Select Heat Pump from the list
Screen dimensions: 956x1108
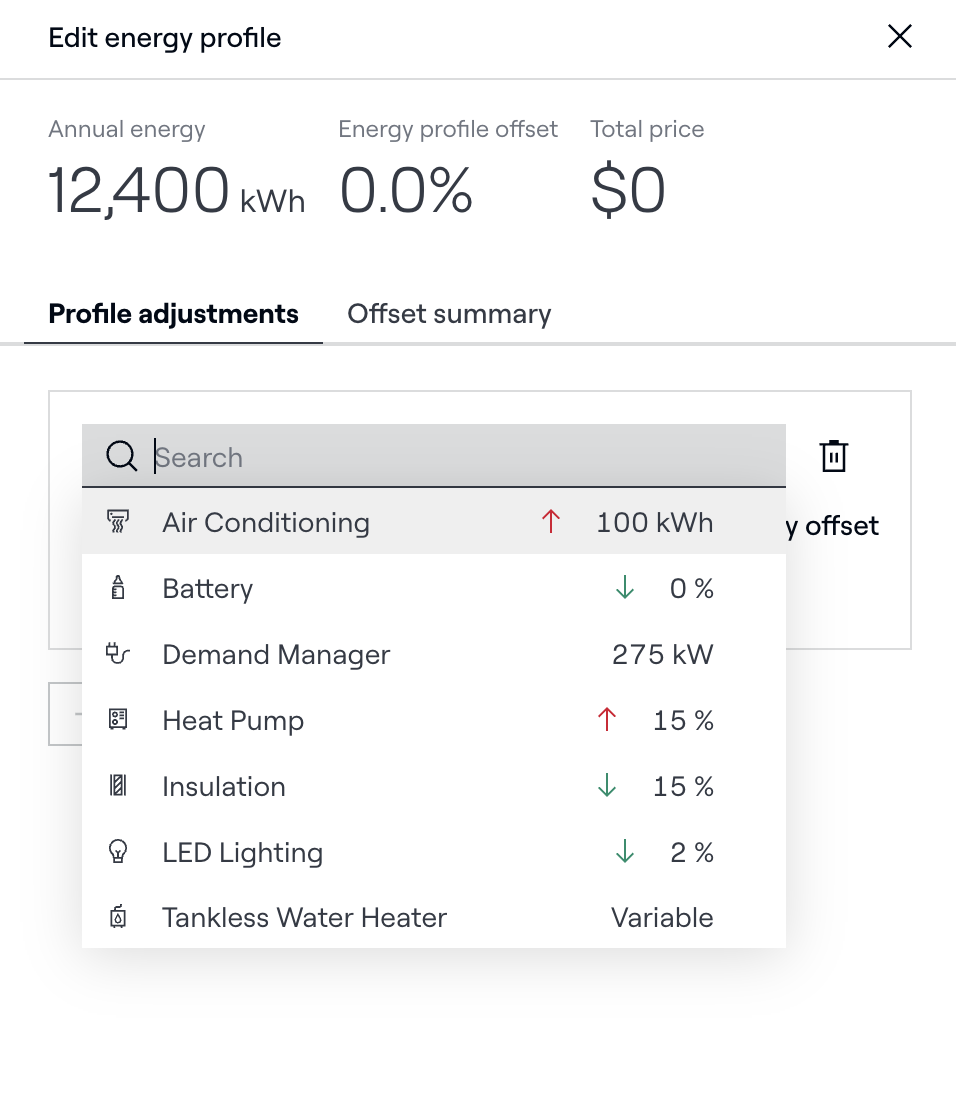coord(233,720)
